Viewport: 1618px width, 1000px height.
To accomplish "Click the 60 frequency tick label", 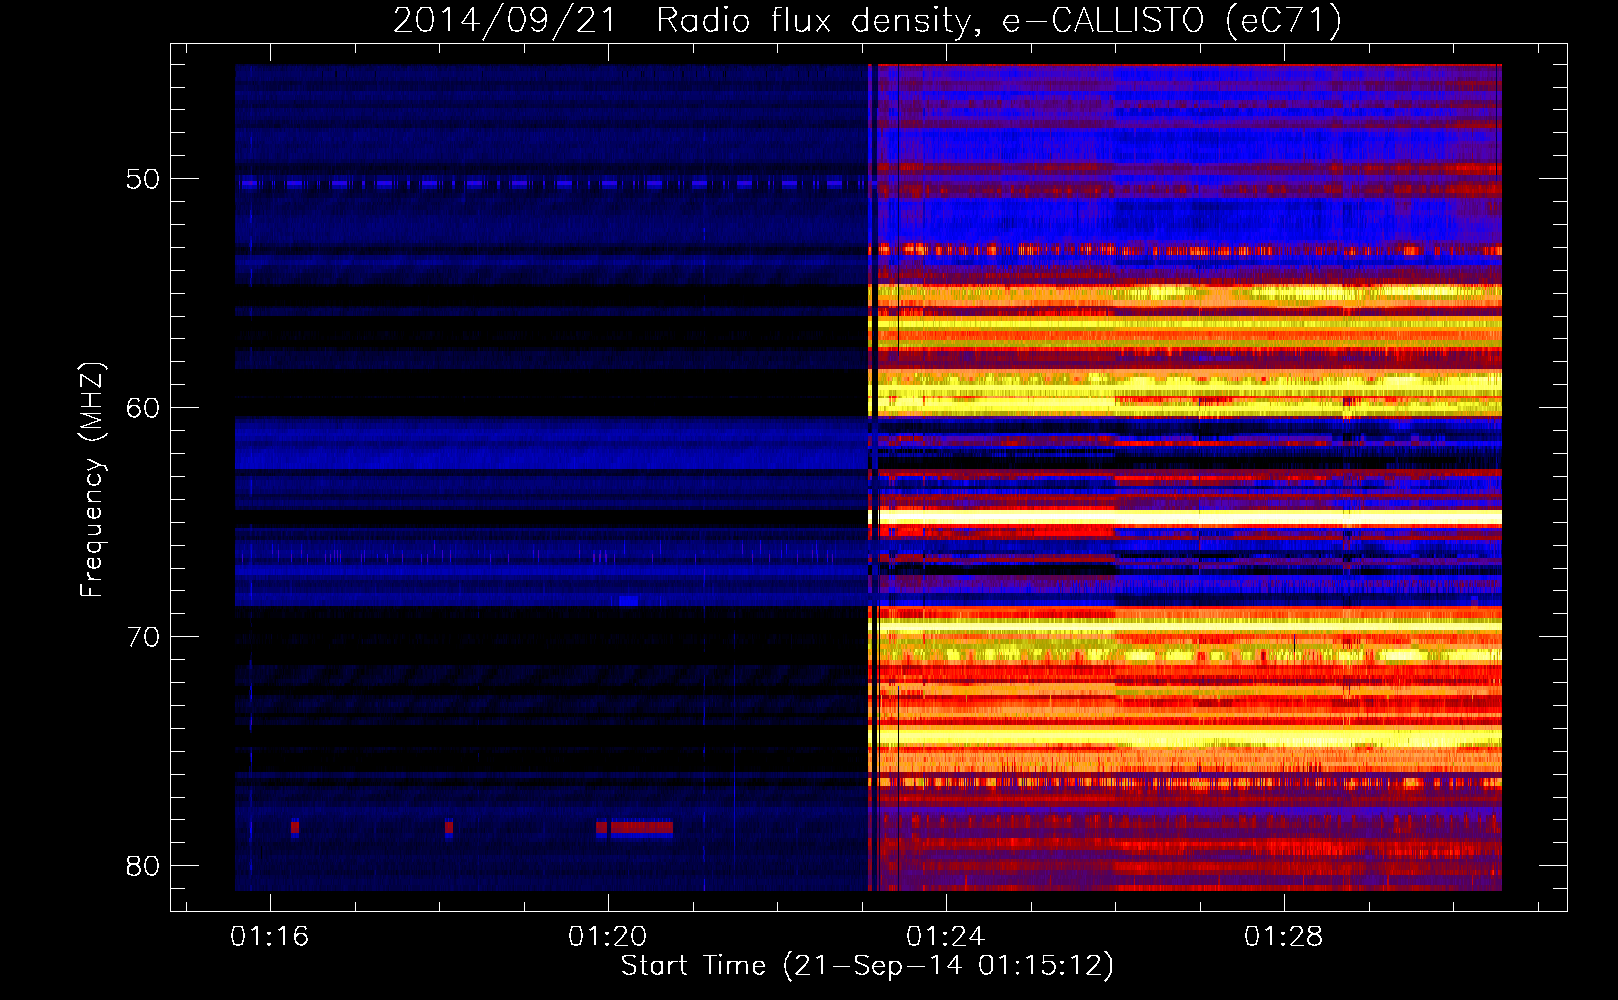I will (143, 408).
